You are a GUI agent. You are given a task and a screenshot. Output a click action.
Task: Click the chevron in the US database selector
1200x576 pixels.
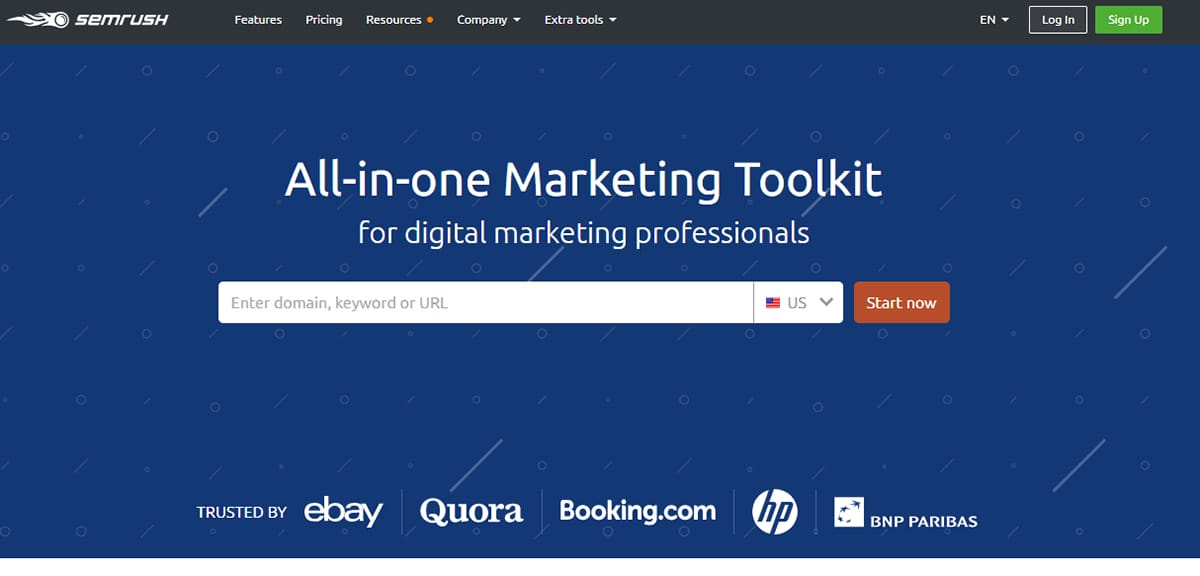tap(826, 302)
